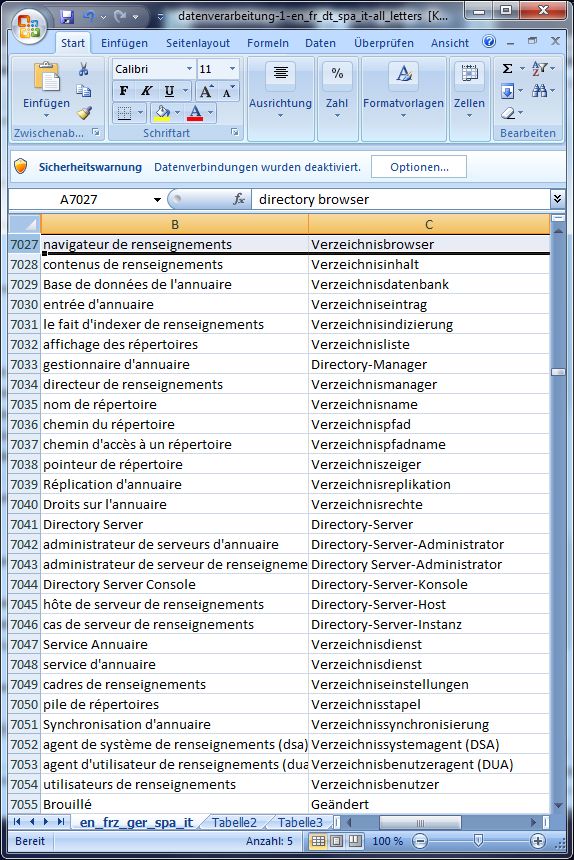Open Customize Quick Access Toolbar dropdown
Screen dimensions: 574x860
(161, 17)
